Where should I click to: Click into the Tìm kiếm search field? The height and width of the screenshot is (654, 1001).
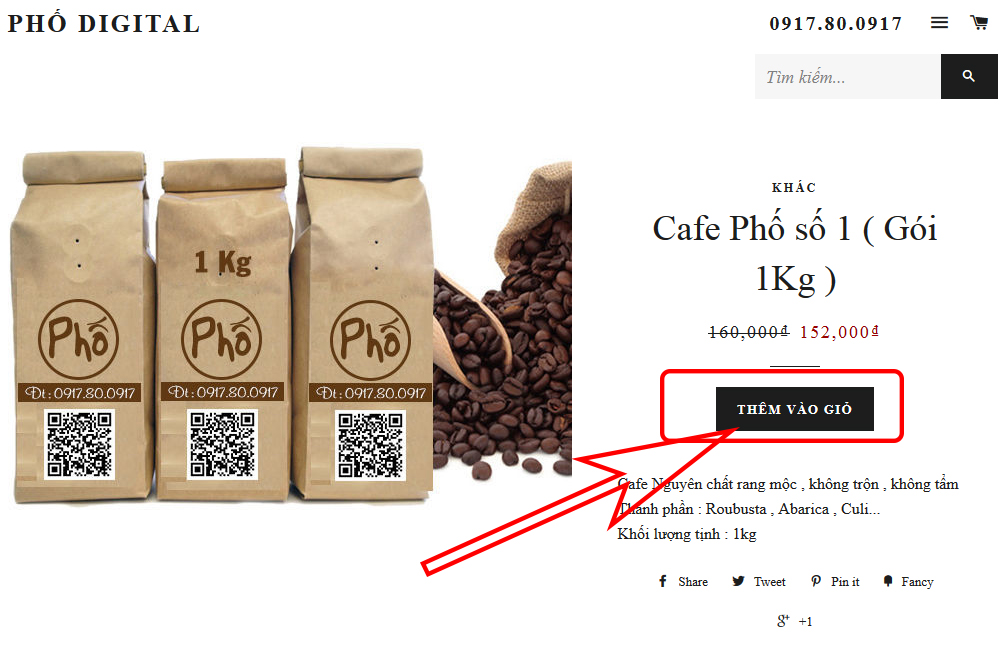pos(848,77)
